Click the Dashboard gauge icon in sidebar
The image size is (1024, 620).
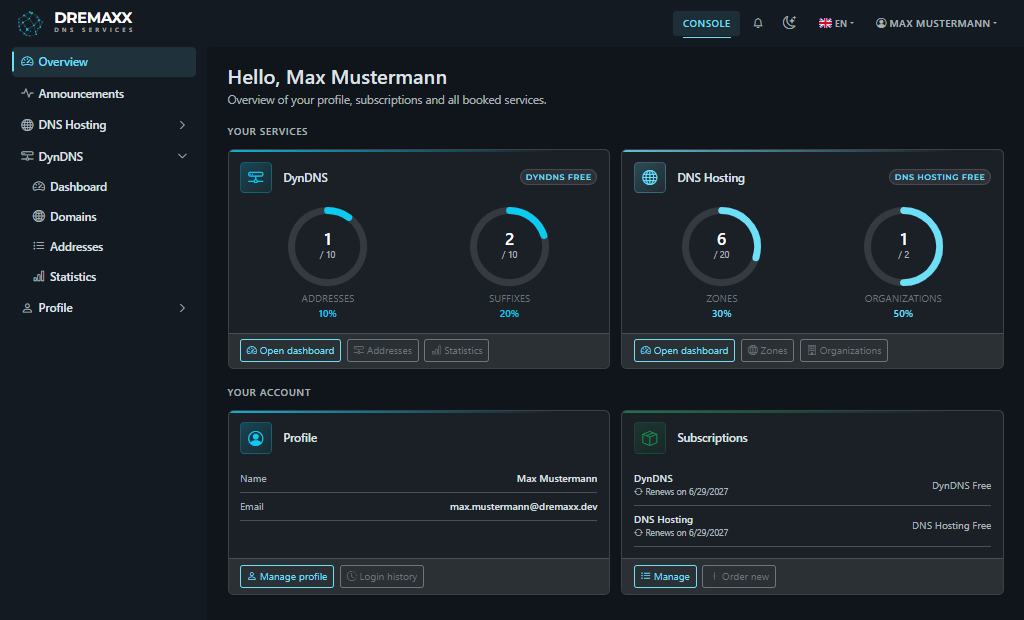point(39,186)
